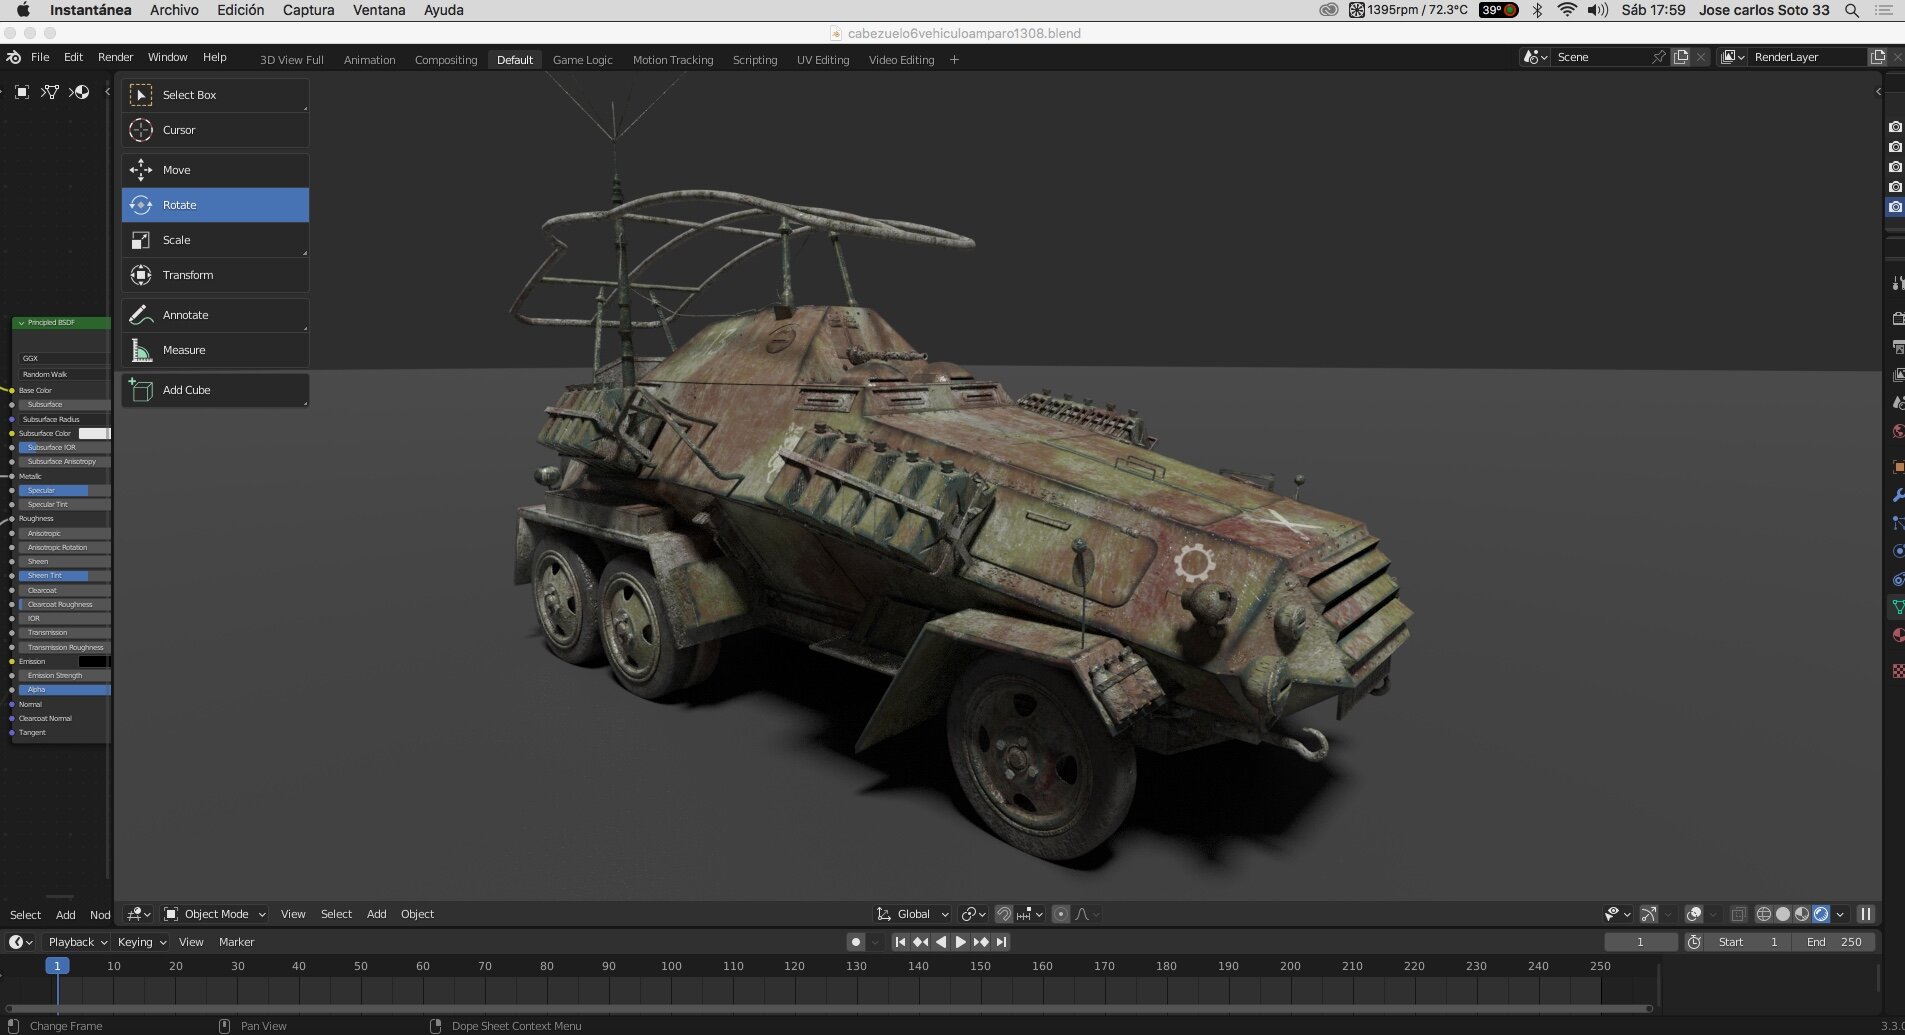Open the pivot point dropdown
Viewport: 1905px width, 1035px height.
tap(973, 914)
